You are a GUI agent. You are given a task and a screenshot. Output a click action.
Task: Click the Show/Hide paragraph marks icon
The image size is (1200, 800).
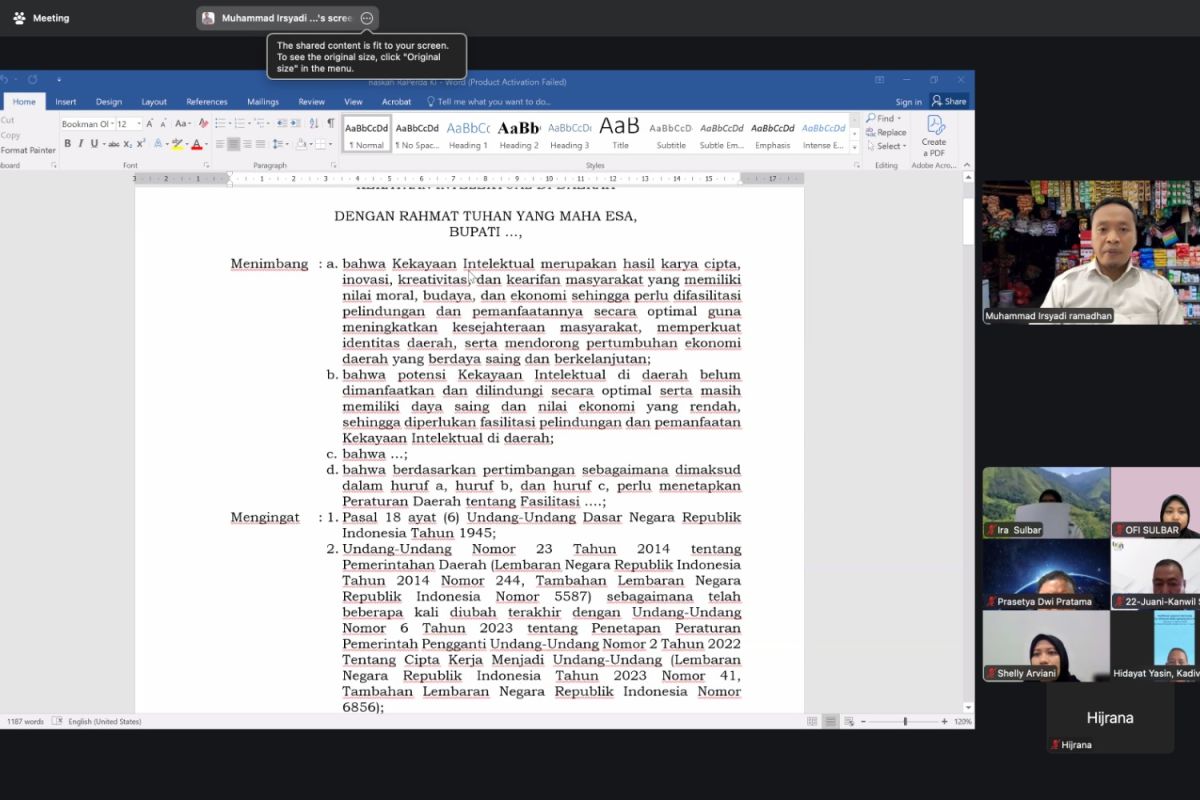coord(331,123)
